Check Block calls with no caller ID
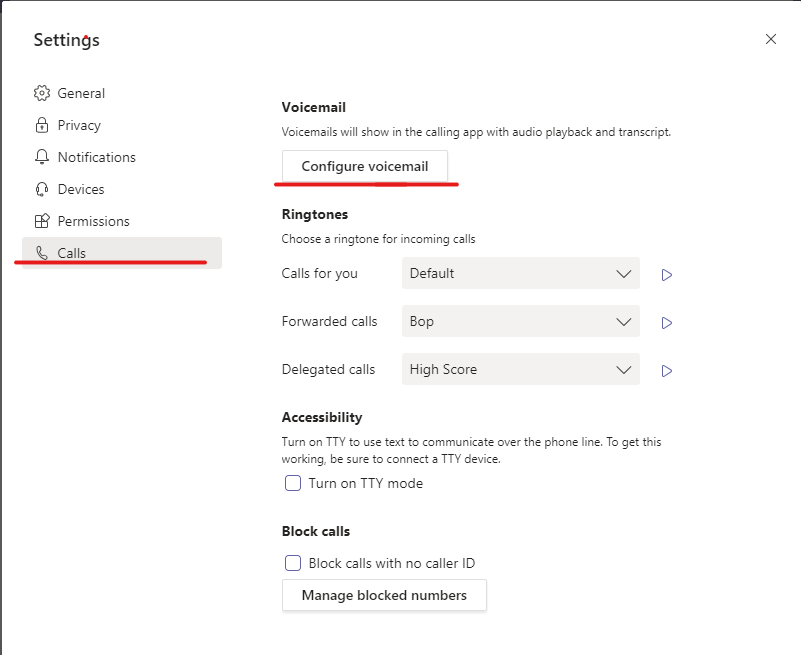Image resolution: width=801 pixels, height=655 pixels. [293, 563]
